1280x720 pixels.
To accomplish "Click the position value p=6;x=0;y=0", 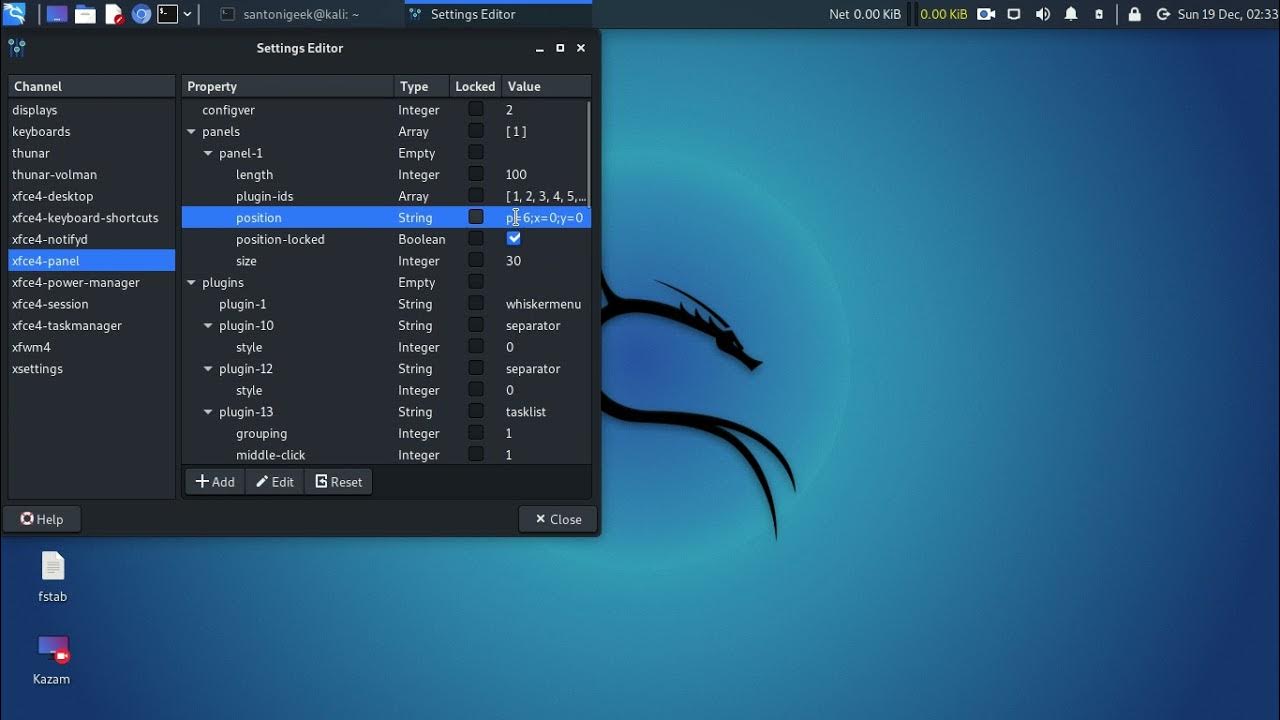I will tap(546, 217).
